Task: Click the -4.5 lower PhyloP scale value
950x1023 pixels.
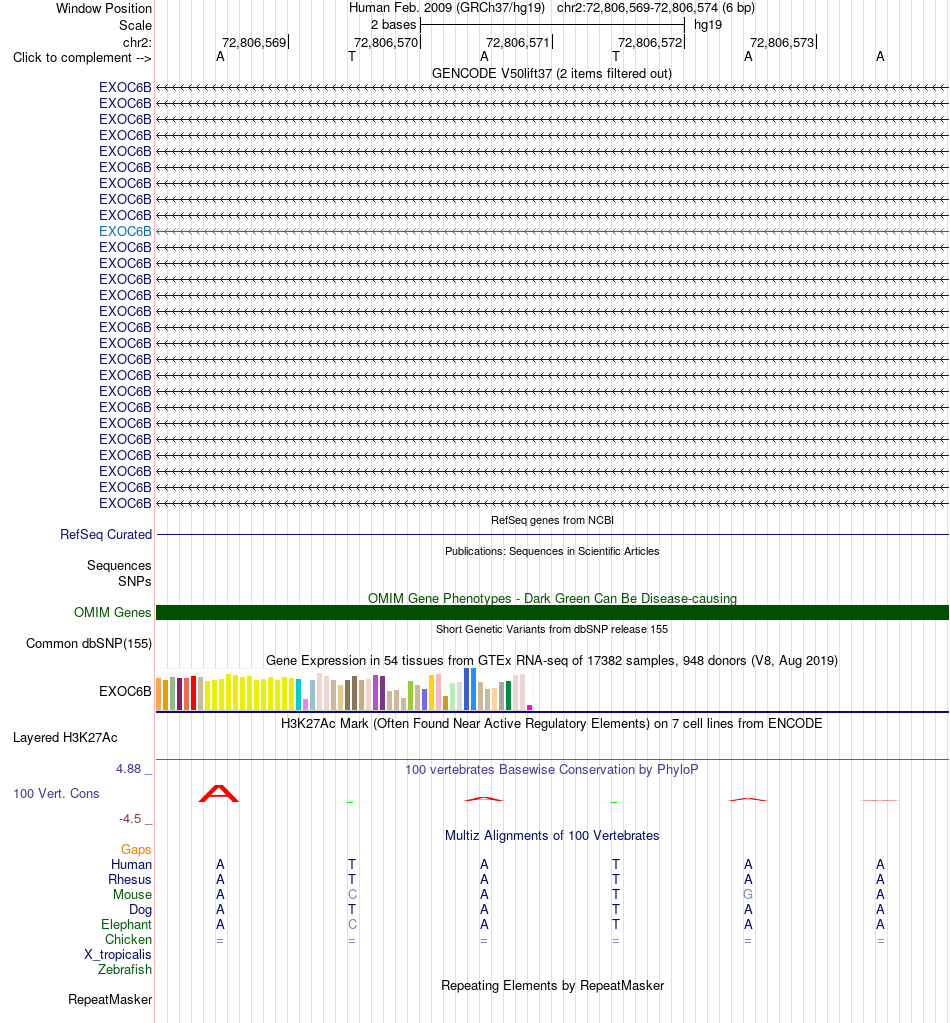Action: (130, 819)
